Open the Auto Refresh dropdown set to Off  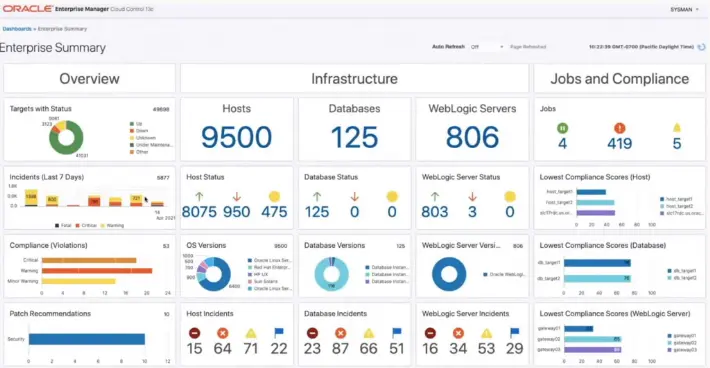(487, 47)
